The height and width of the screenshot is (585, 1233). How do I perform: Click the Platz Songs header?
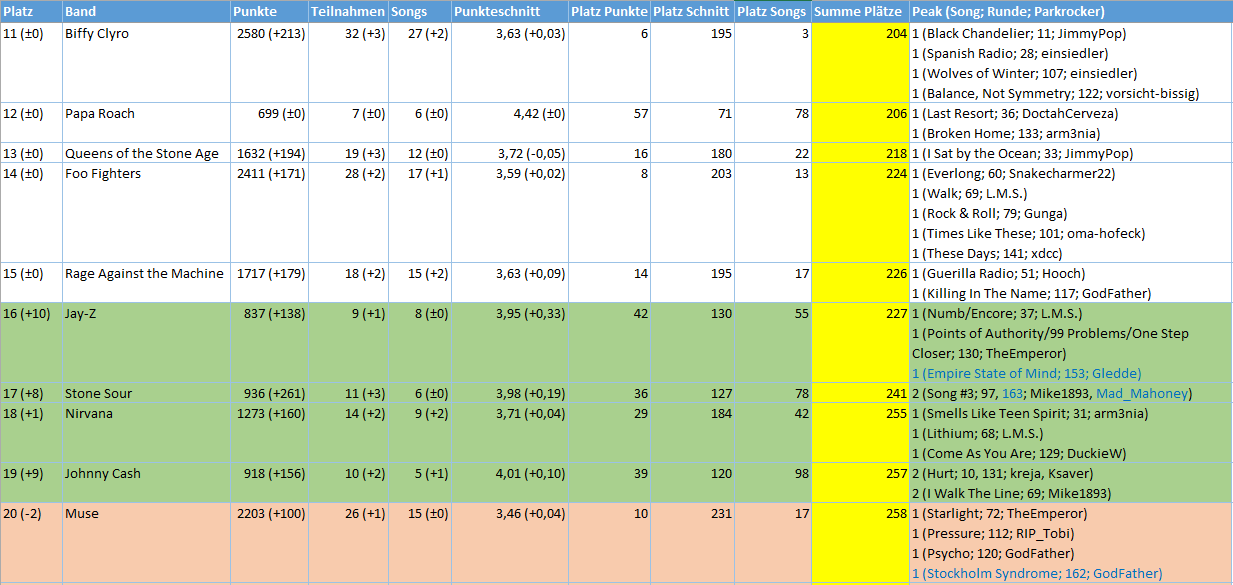pos(772,11)
